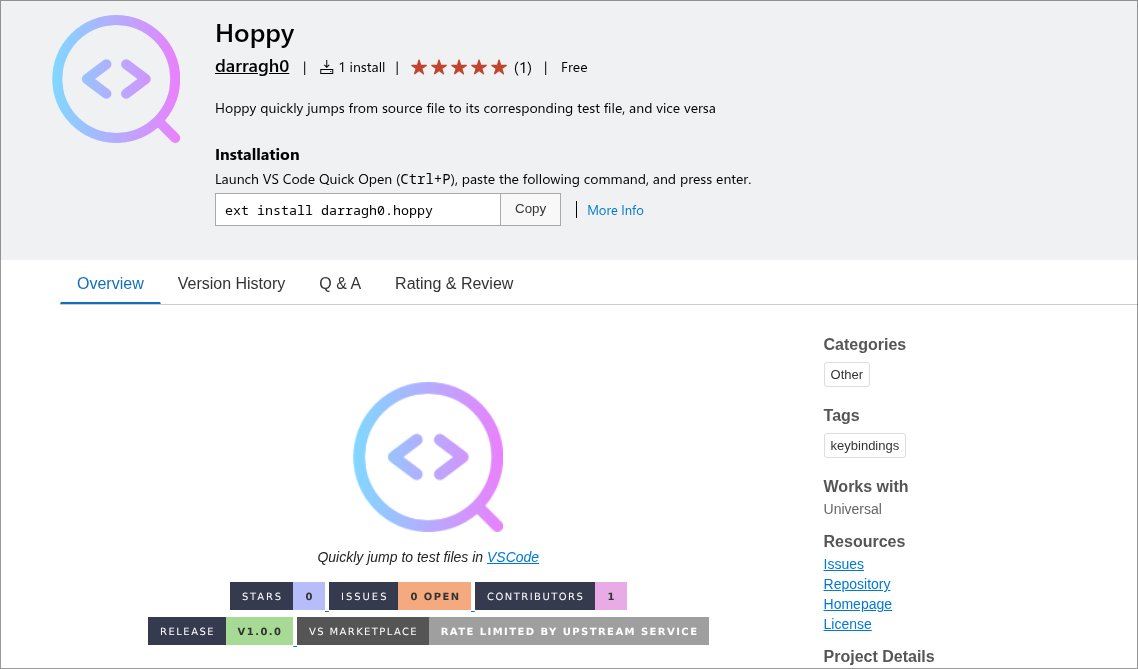This screenshot has width=1138, height=669.
Task: Copy the install command
Action: tap(530, 209)
